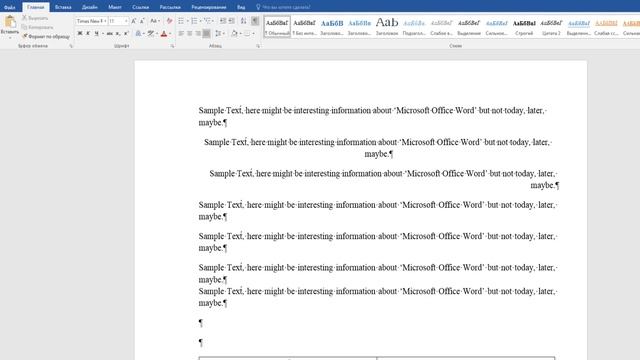Open the Paste options dropdown arrow
This screenshot has height=360, width=640.
click(x=10, y=37)
